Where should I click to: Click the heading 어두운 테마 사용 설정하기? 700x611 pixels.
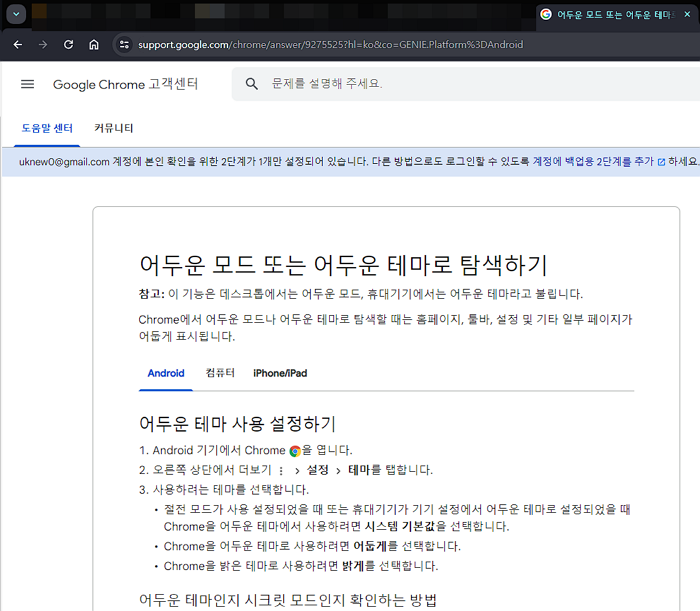(238, 424)
